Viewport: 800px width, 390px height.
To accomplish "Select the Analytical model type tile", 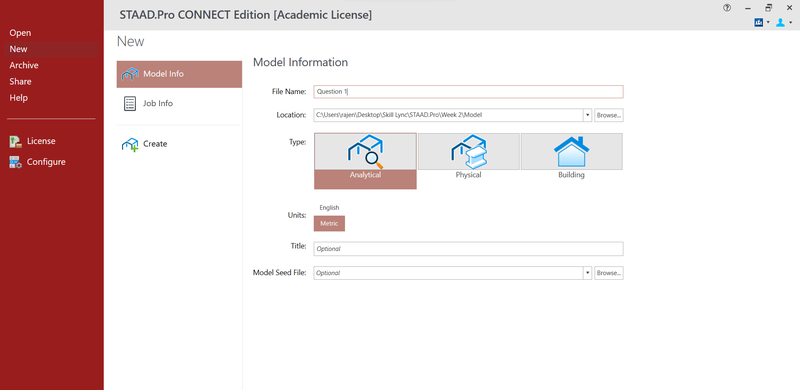I will [x=365, y=161].
